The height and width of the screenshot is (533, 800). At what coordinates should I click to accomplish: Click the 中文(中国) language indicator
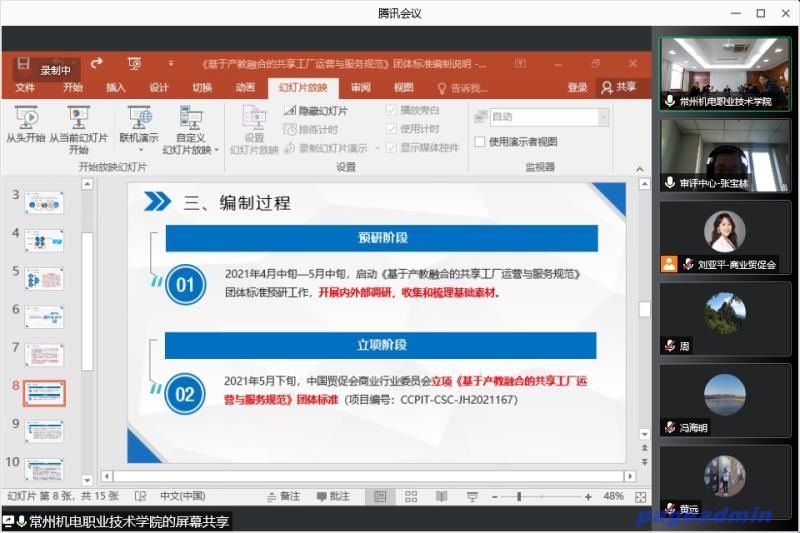tap(183, 496)
